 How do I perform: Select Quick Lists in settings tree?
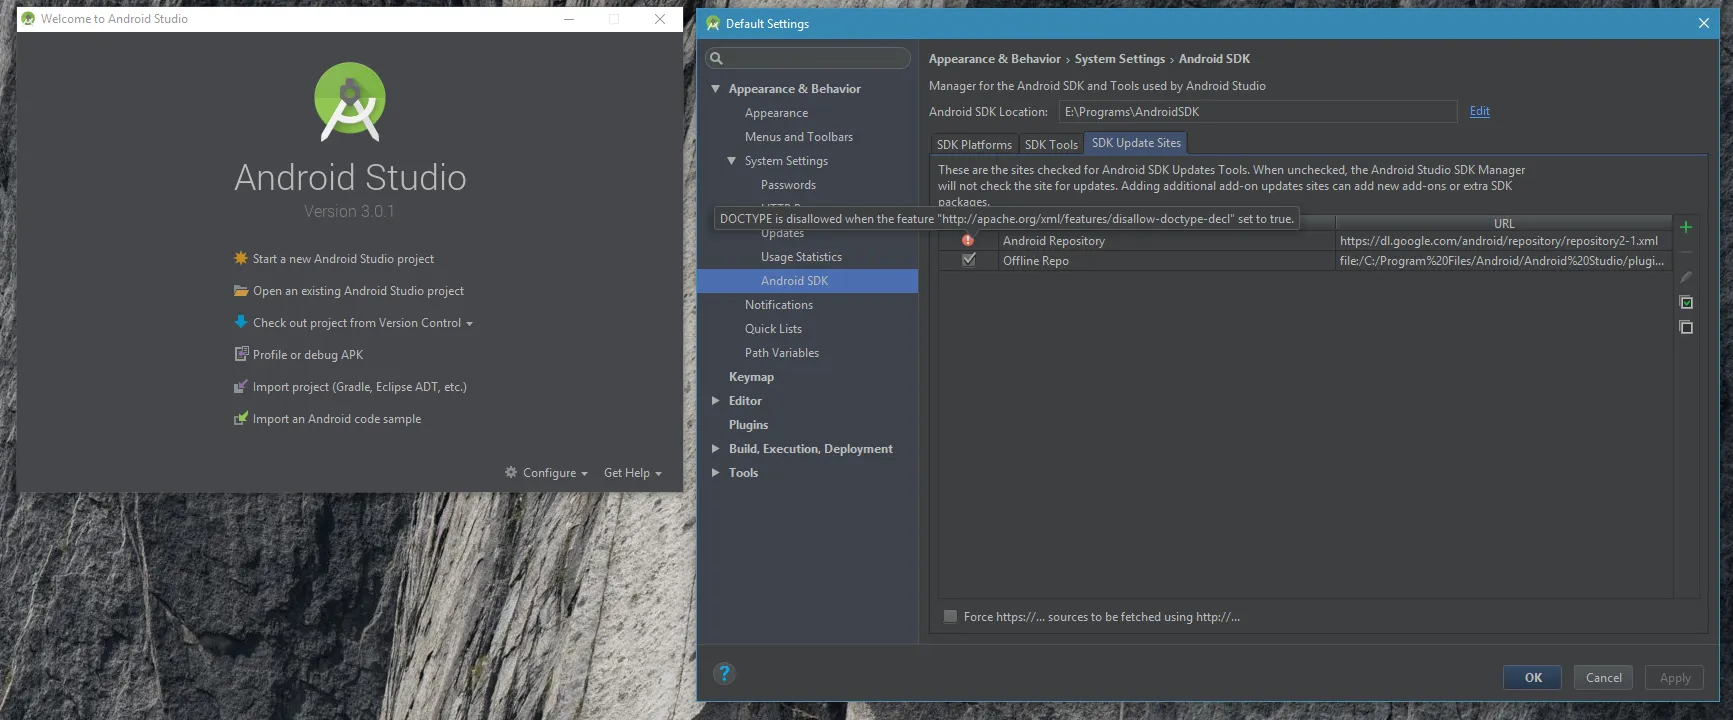(773, 329)
